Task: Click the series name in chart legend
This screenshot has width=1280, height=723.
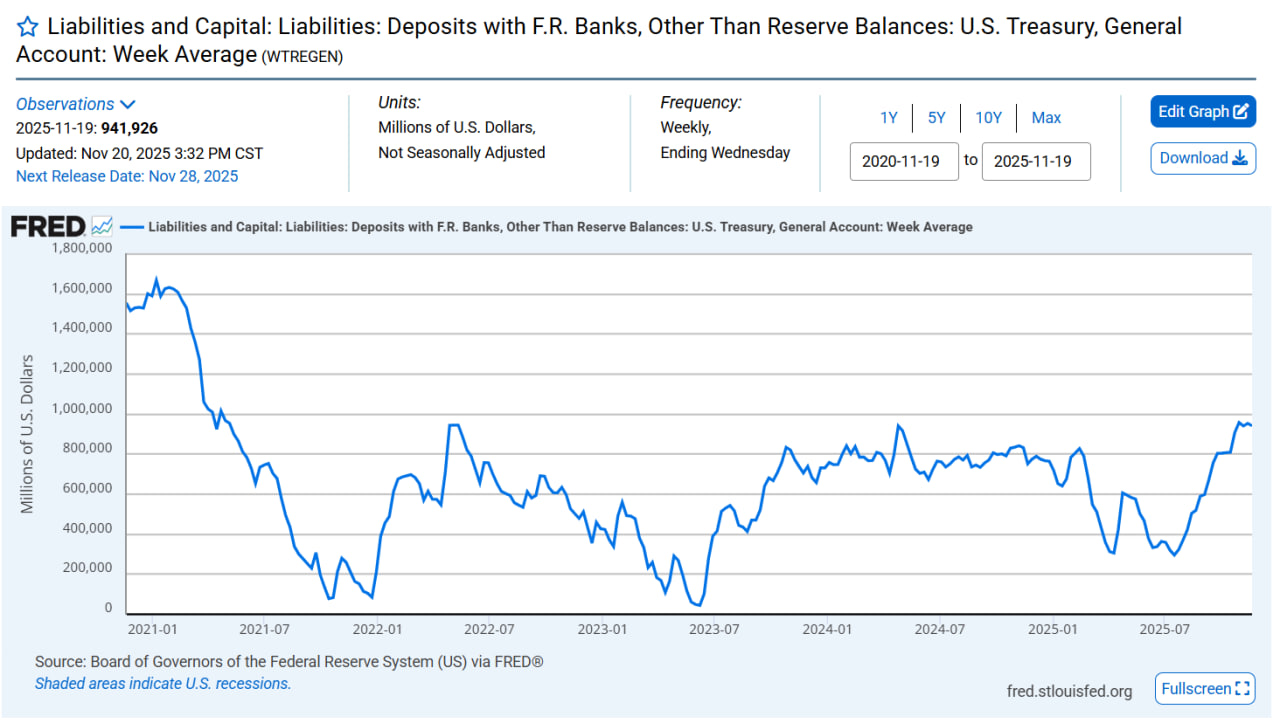Action: 560,227
